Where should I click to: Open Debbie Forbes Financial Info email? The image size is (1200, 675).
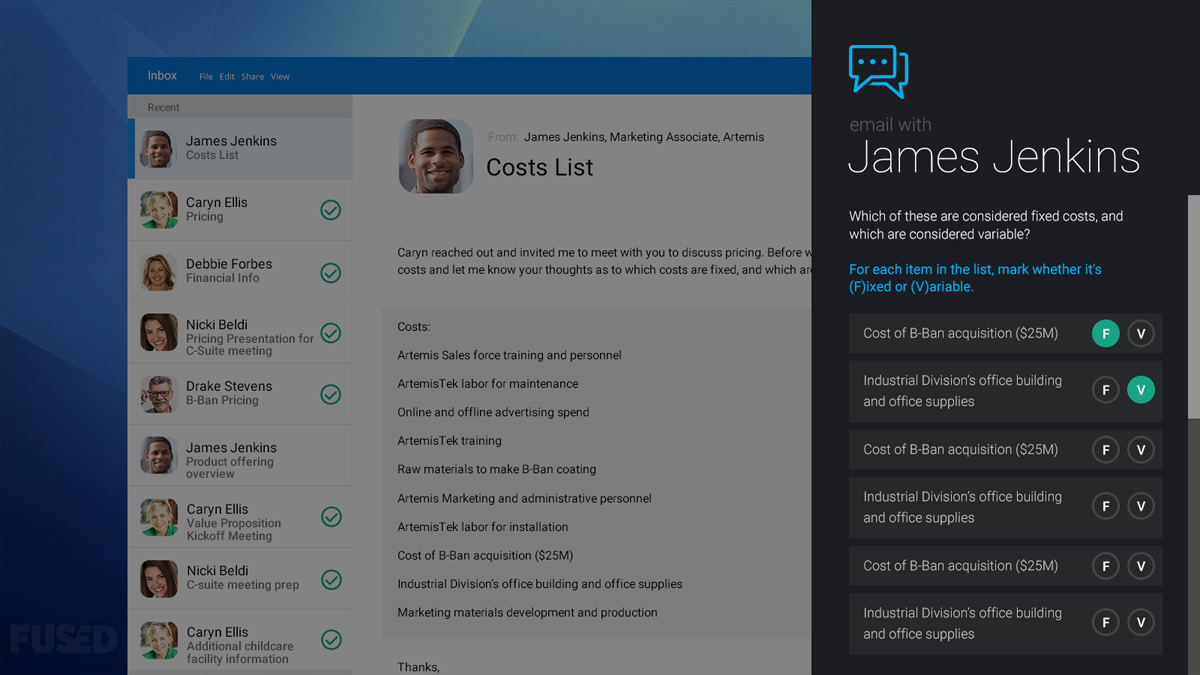pos(240,272)
